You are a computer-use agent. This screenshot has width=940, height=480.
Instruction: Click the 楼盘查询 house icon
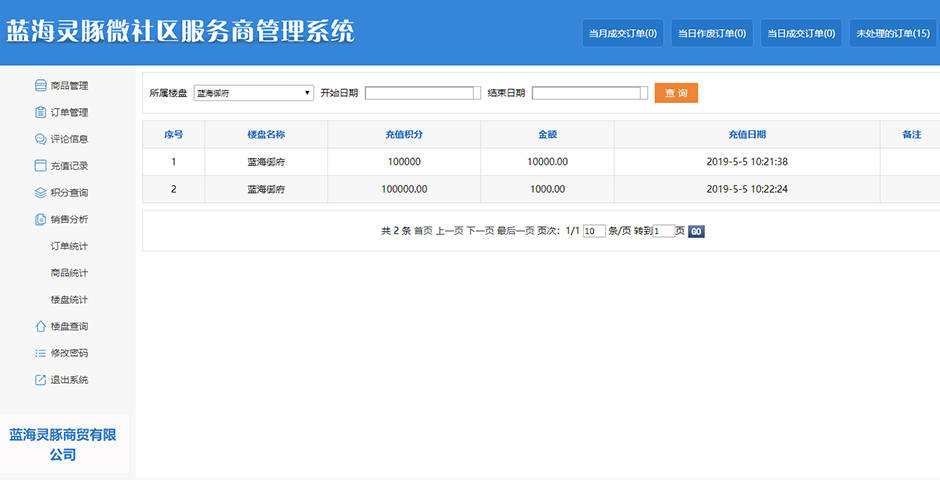(40, 326)
